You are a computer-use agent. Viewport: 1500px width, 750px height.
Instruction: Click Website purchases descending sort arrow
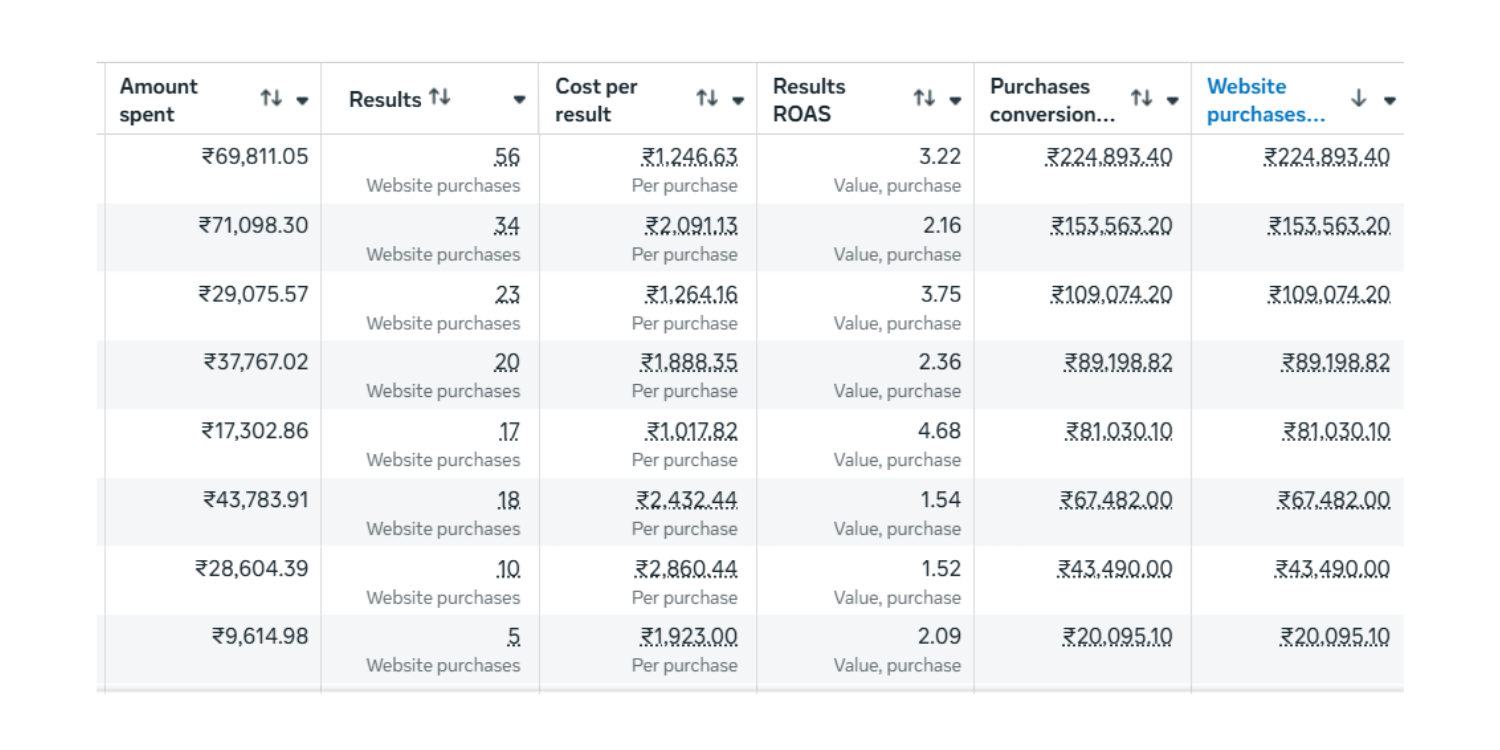[1358, 98]
